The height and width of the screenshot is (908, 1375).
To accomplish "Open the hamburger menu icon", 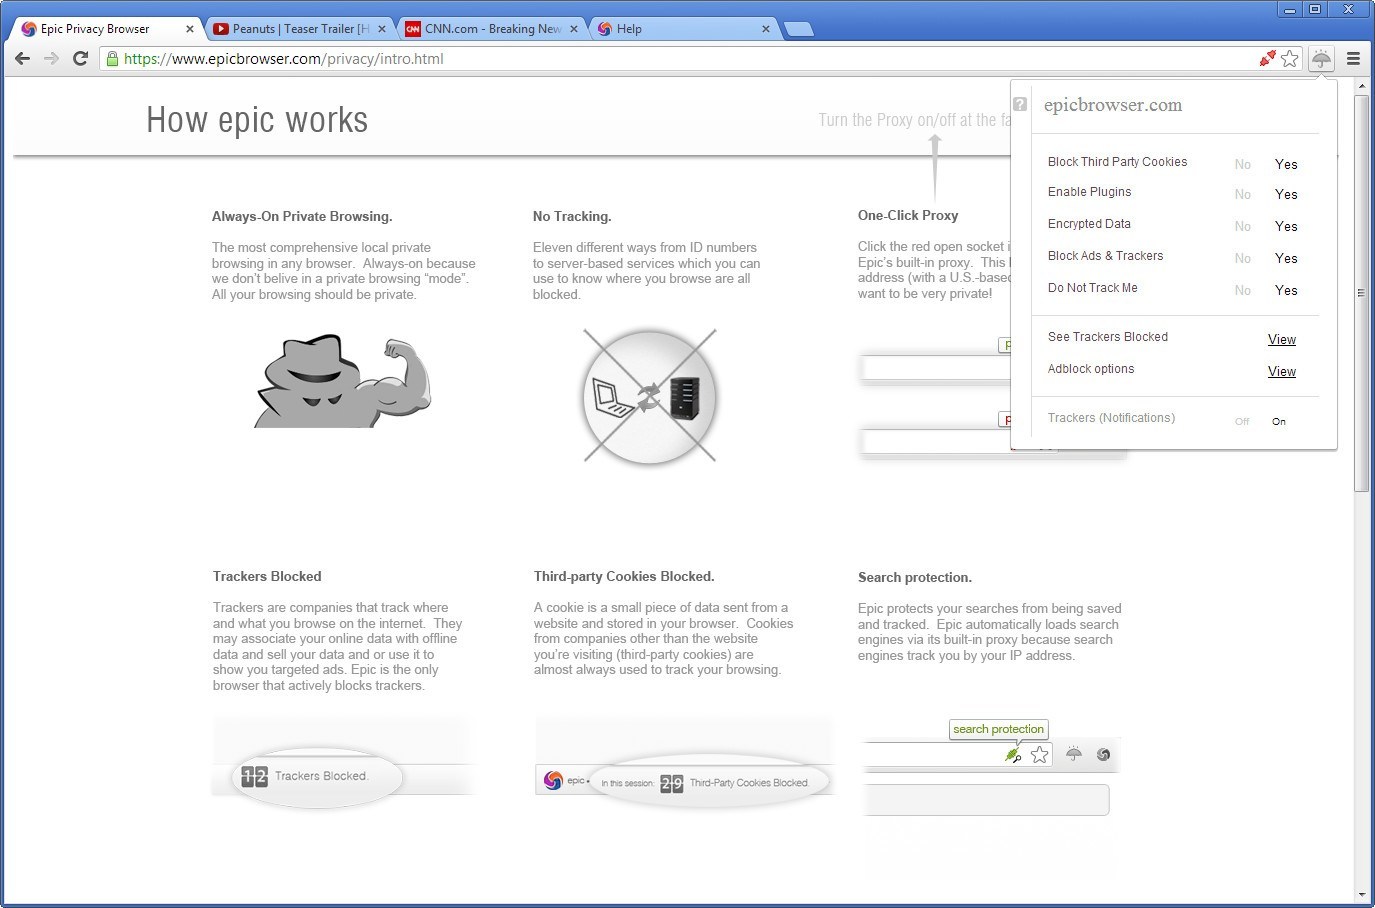I will (x=1353, y=58).
